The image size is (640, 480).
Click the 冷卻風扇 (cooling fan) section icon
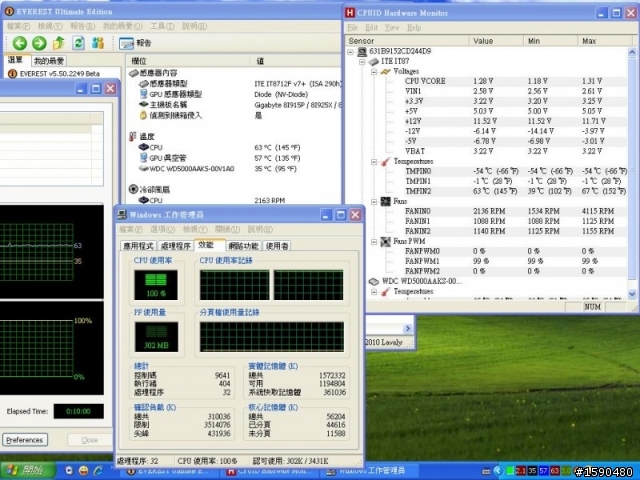pos(133,189)
